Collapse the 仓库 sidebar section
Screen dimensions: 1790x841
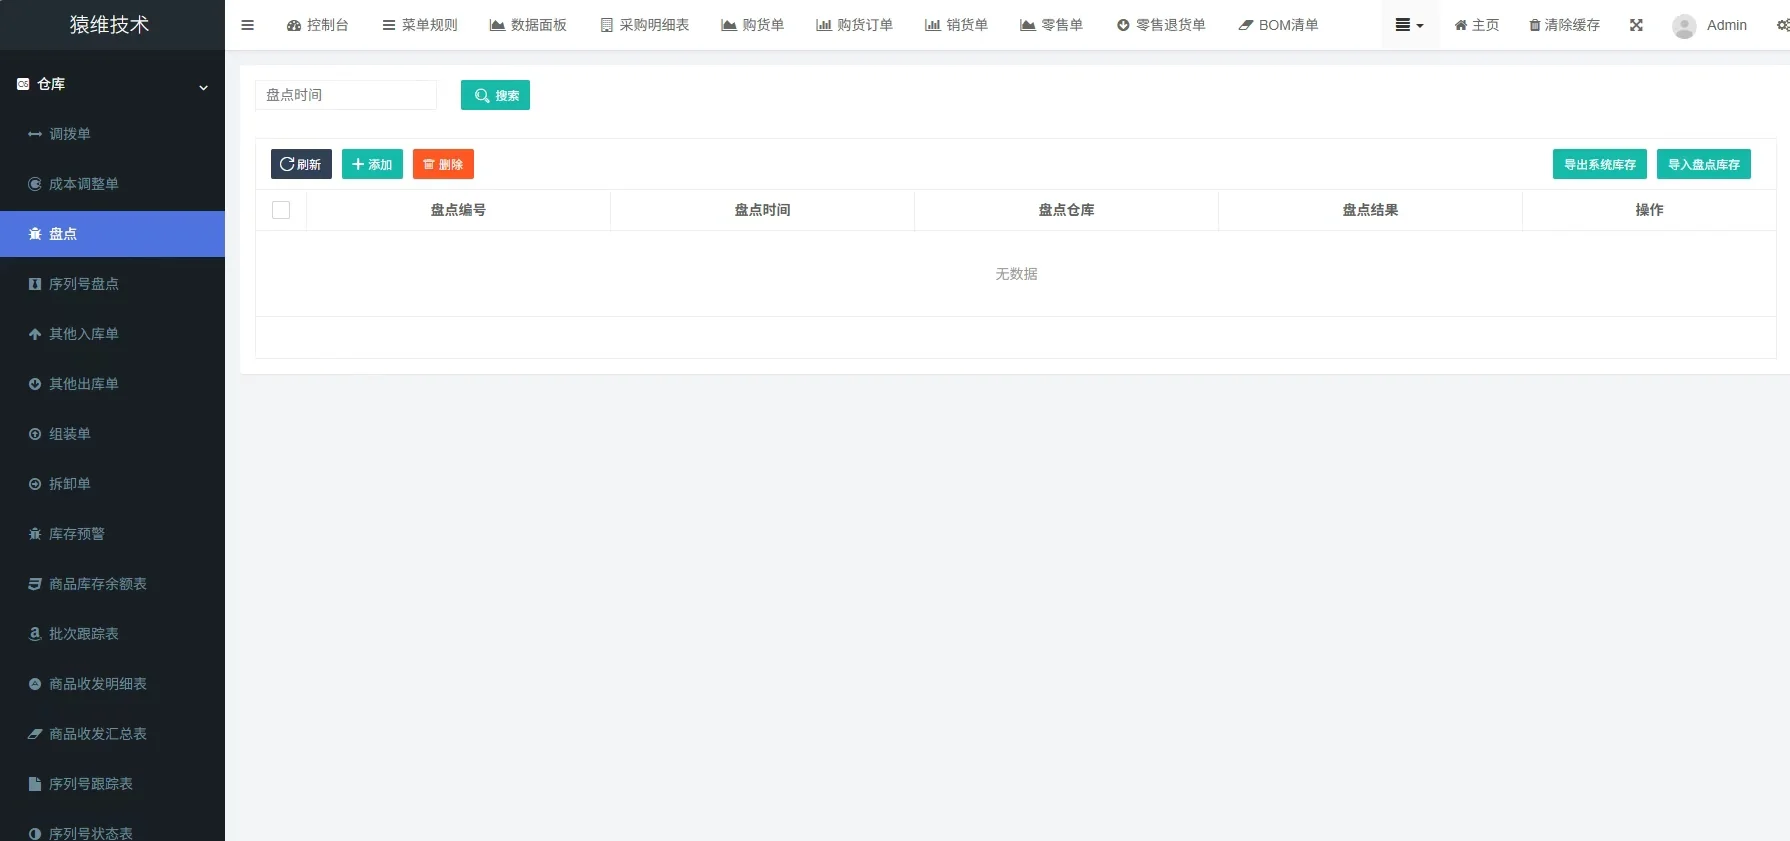tap(112, 85)
